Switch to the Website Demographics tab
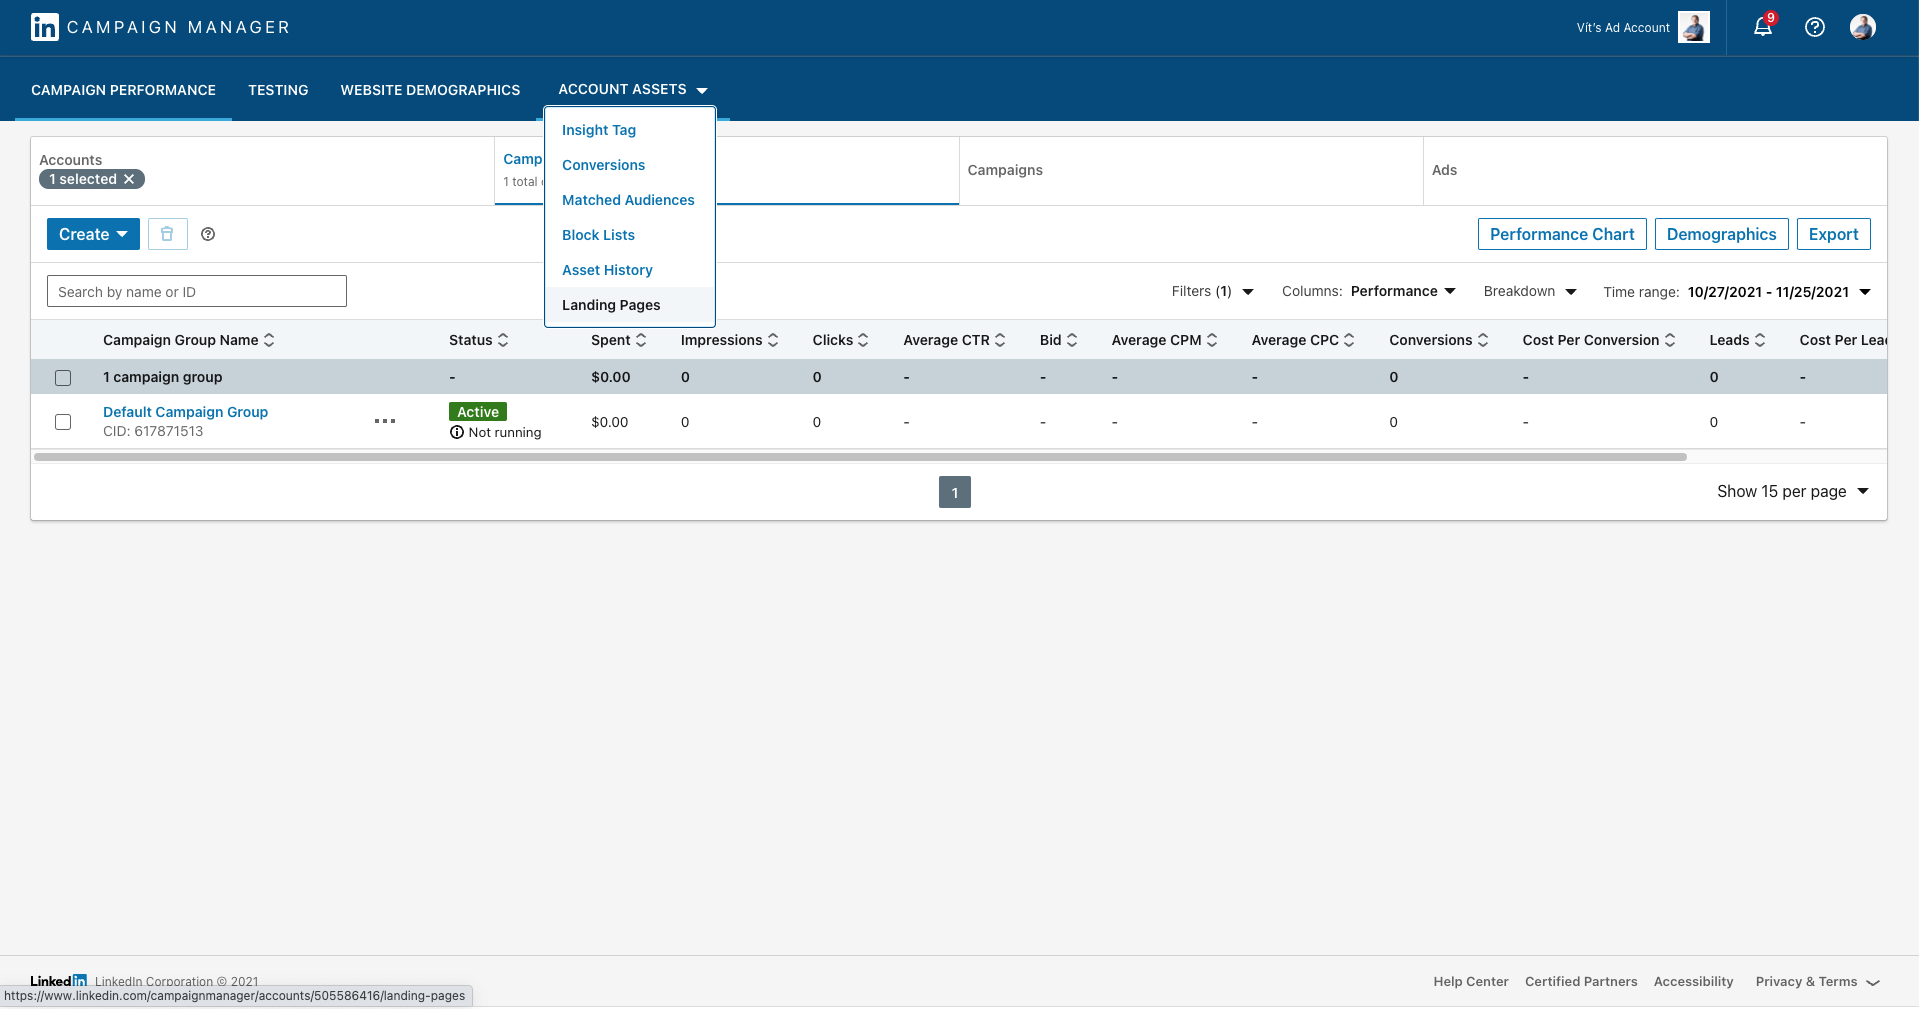This screenshot has width=1919, height=1009. click(x=430, y=90)
